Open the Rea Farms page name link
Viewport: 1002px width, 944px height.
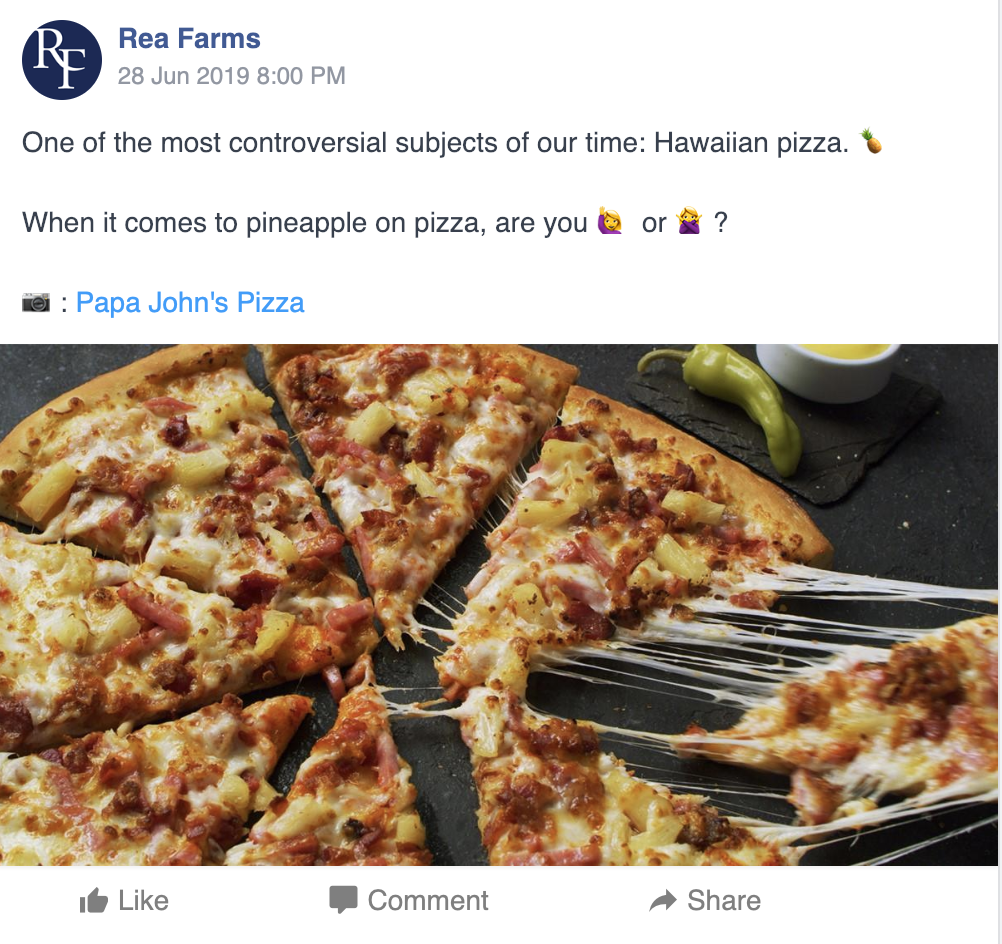tap(189, 39)
